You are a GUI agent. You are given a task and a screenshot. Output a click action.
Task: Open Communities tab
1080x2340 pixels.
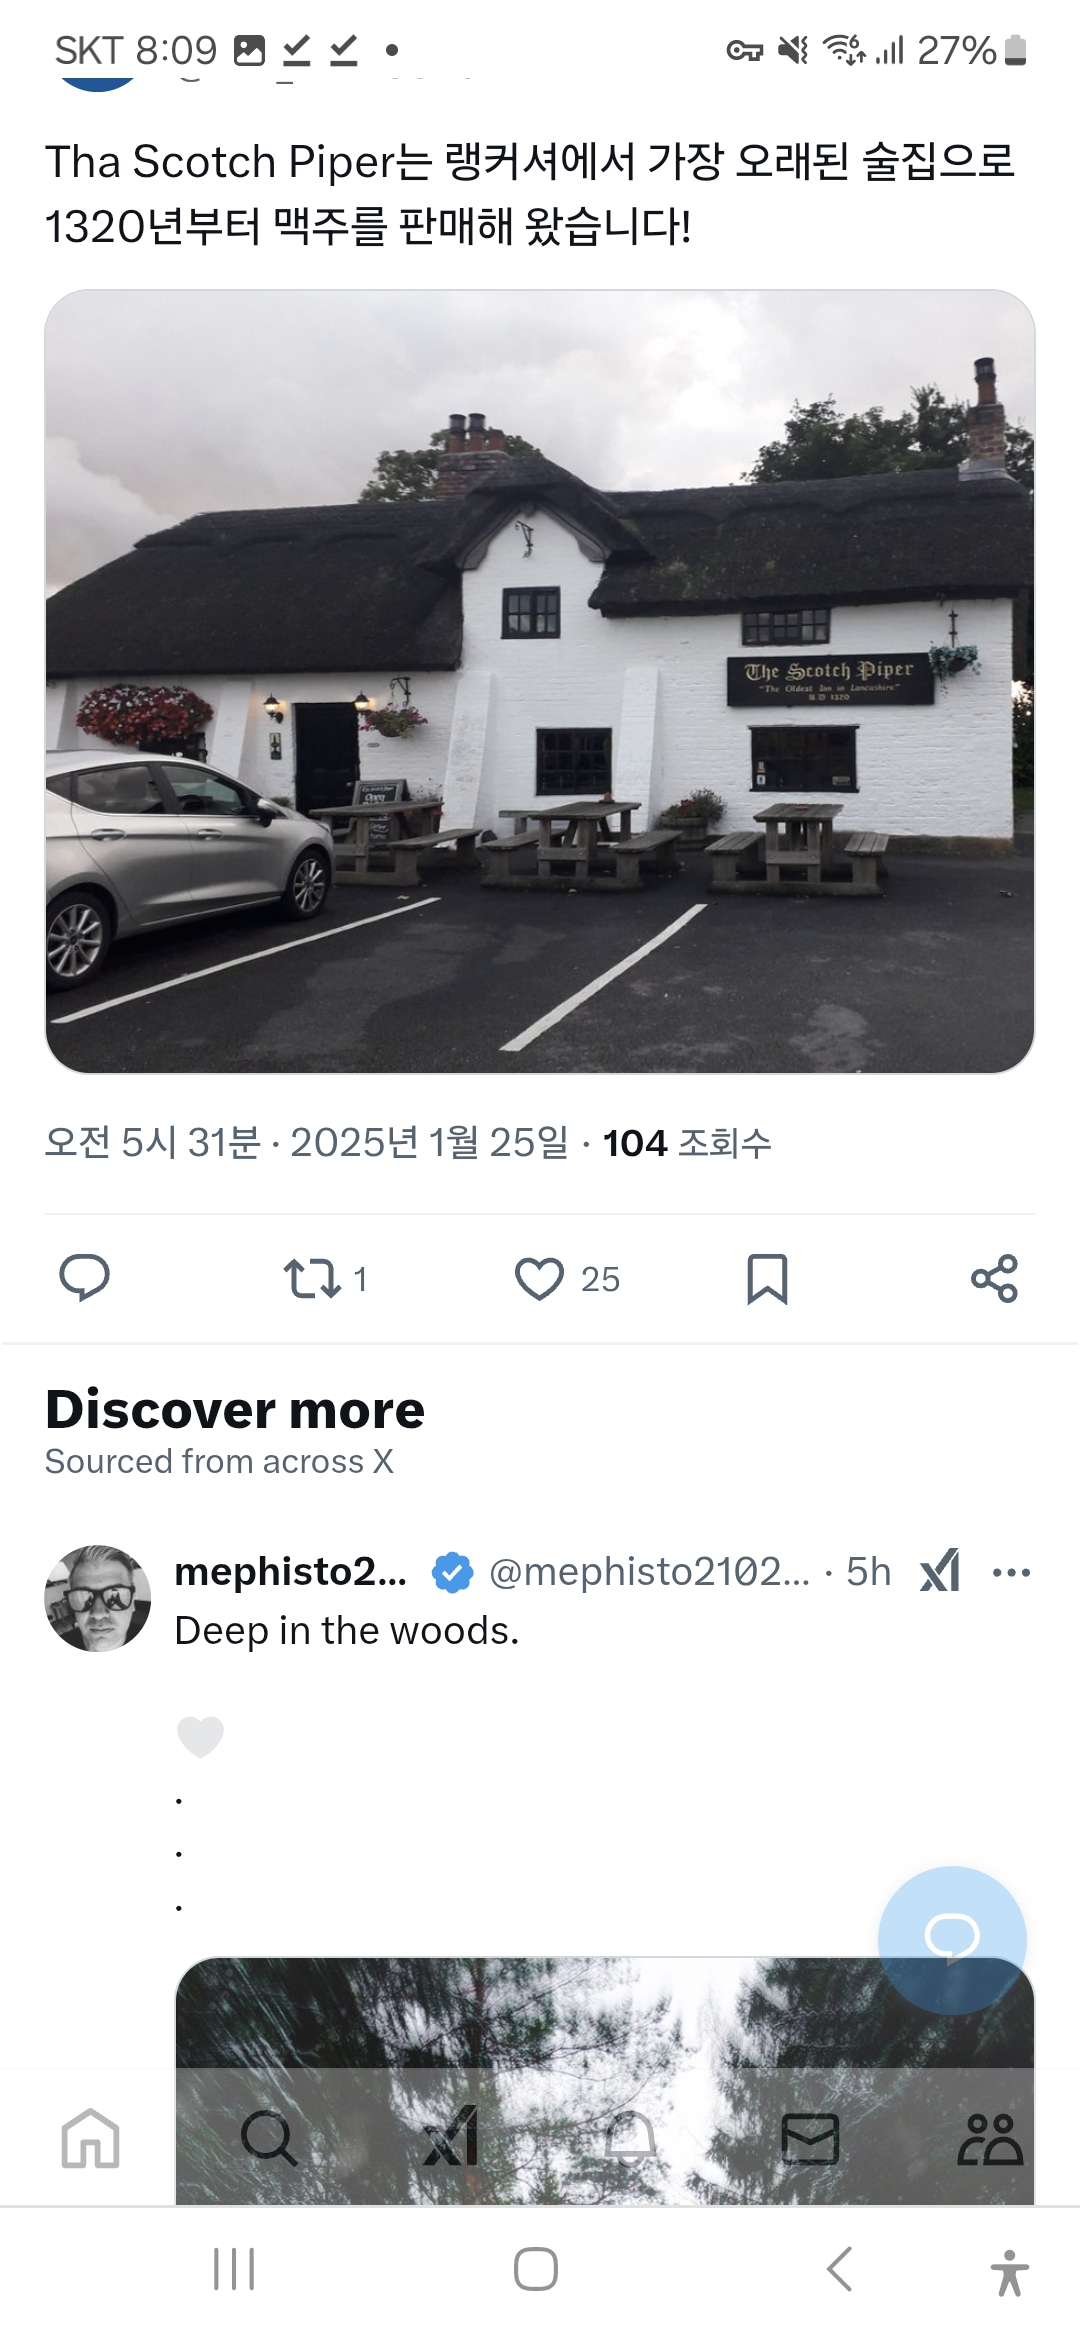point(990,2138)
